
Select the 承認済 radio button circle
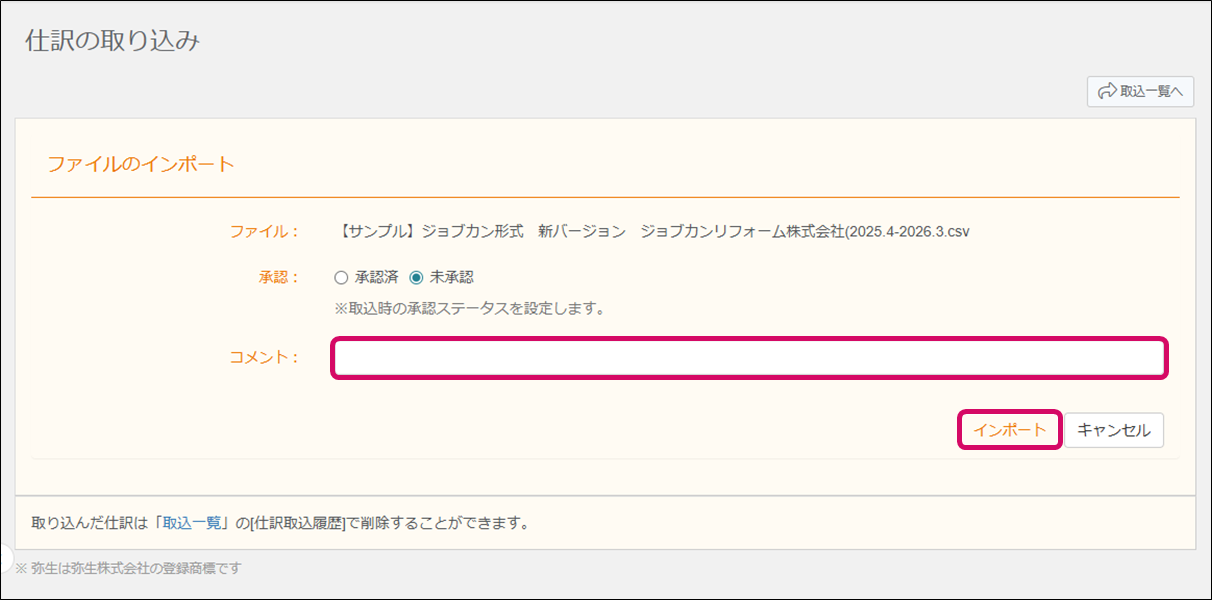click(x=341, y=278)
